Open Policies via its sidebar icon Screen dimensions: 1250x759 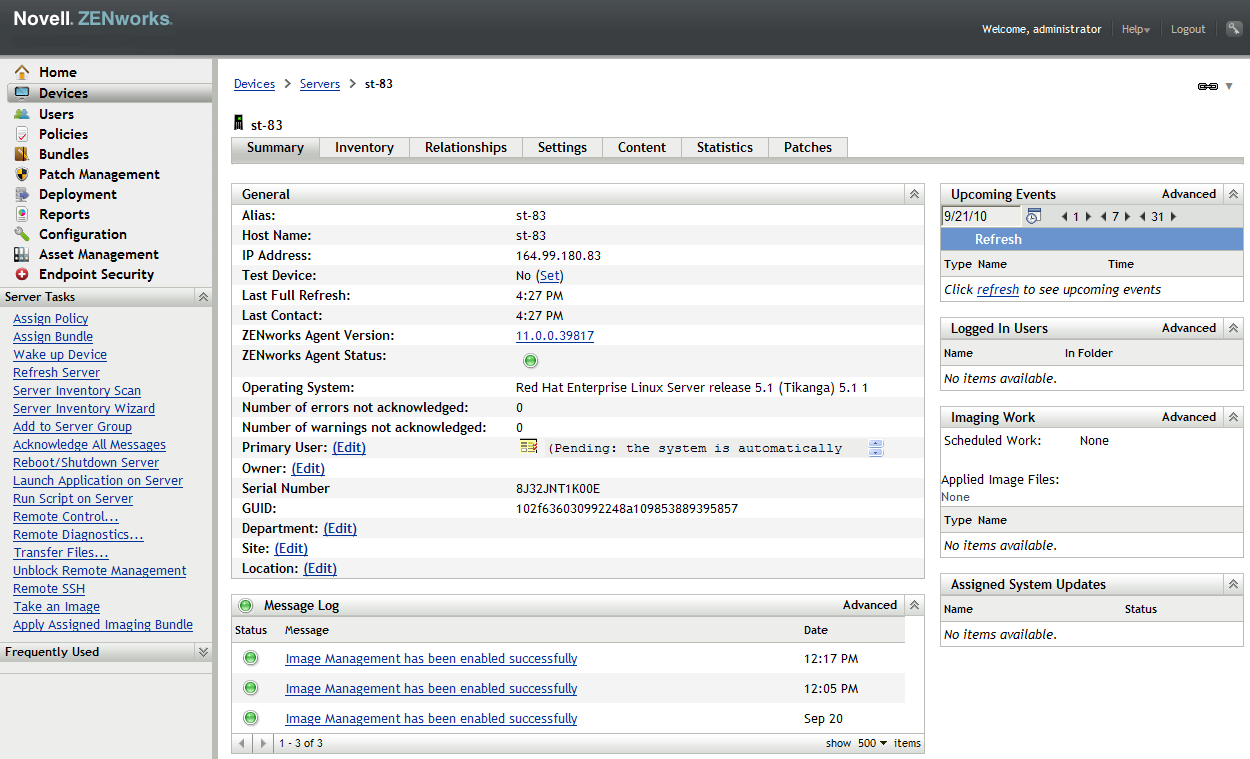[20, 133]
